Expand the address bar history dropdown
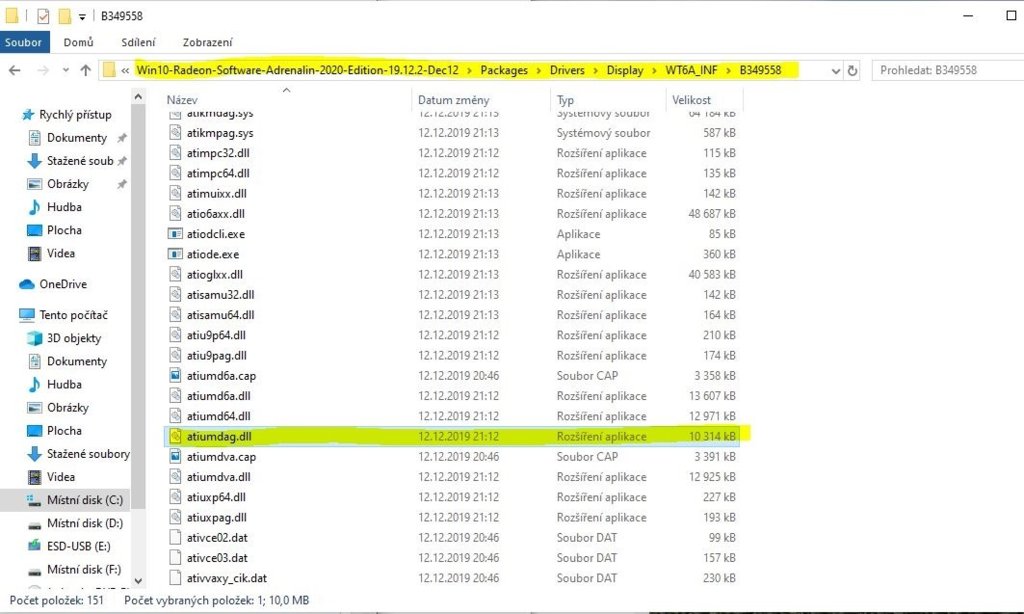 834,71
